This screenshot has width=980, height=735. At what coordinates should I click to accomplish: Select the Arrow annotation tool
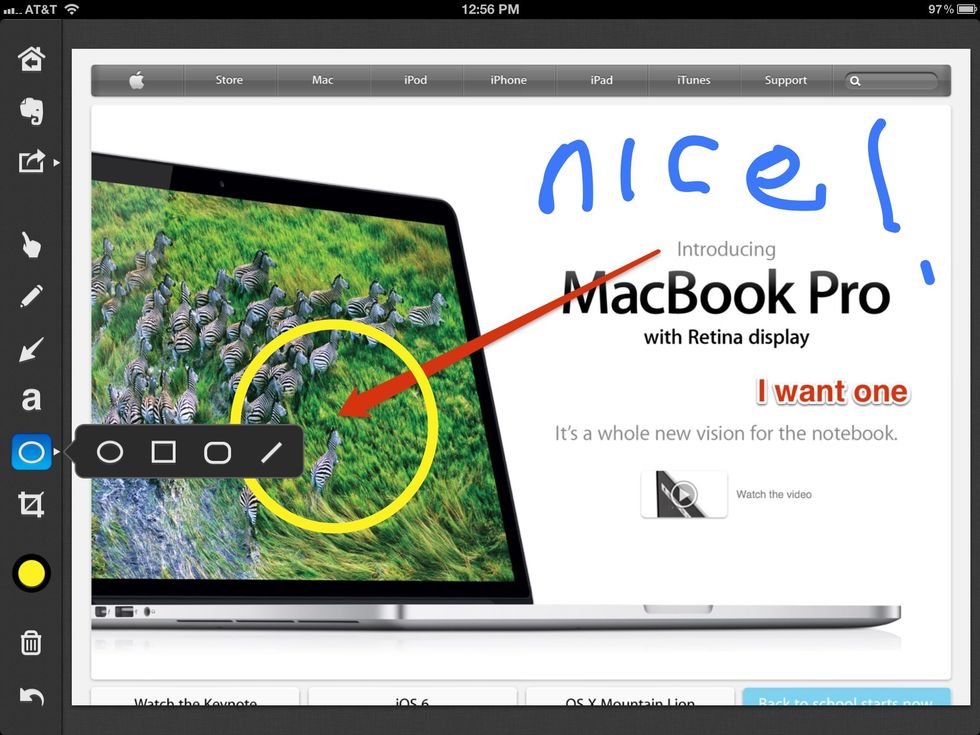pos(31,349)
